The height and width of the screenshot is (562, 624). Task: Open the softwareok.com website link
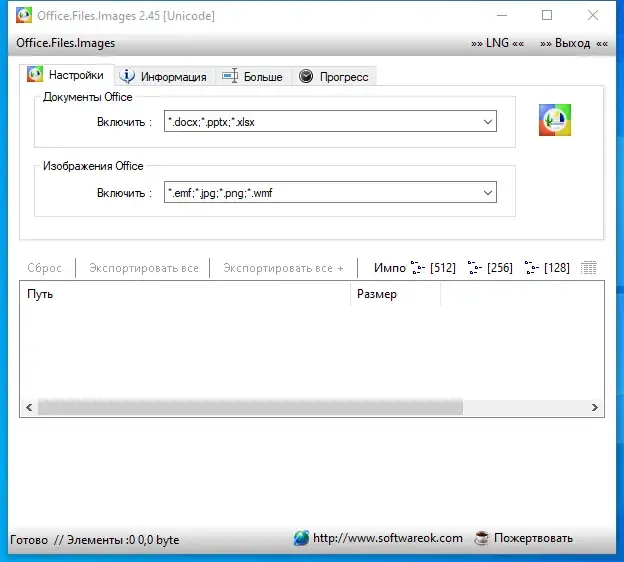[388, 538]
